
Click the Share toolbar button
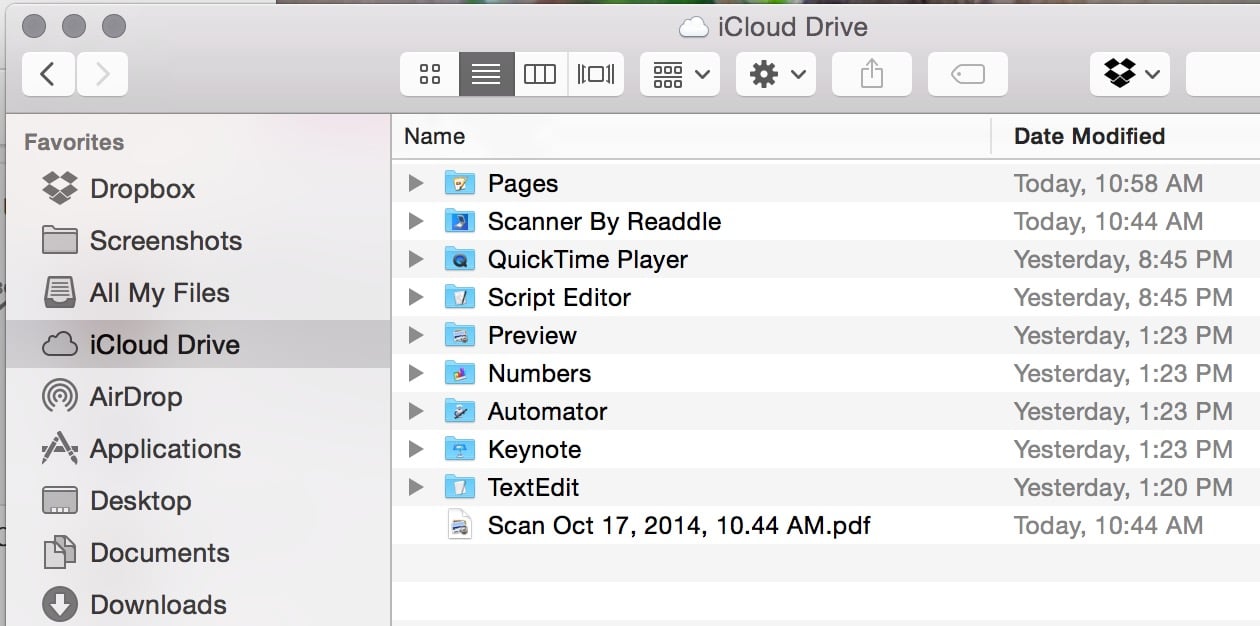coord(872,74)
